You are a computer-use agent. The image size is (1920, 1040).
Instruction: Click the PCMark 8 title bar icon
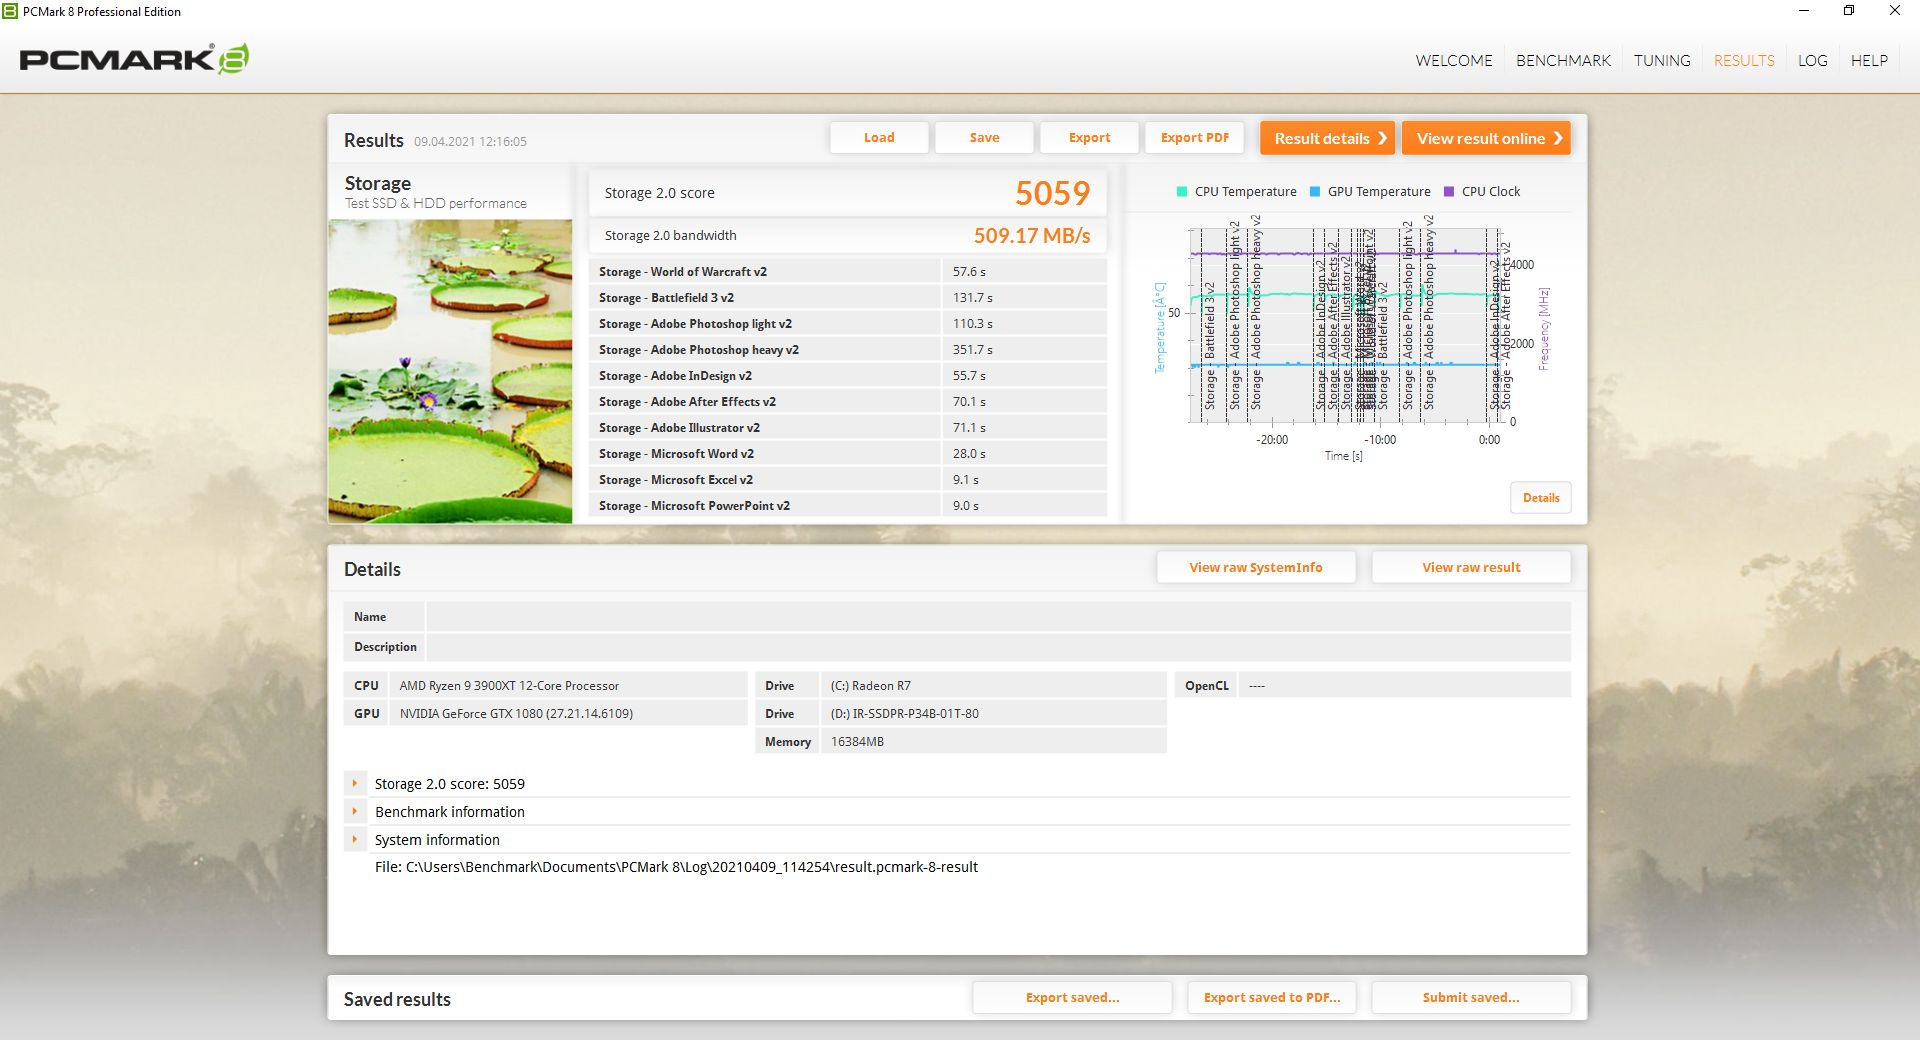coord(10,11)
